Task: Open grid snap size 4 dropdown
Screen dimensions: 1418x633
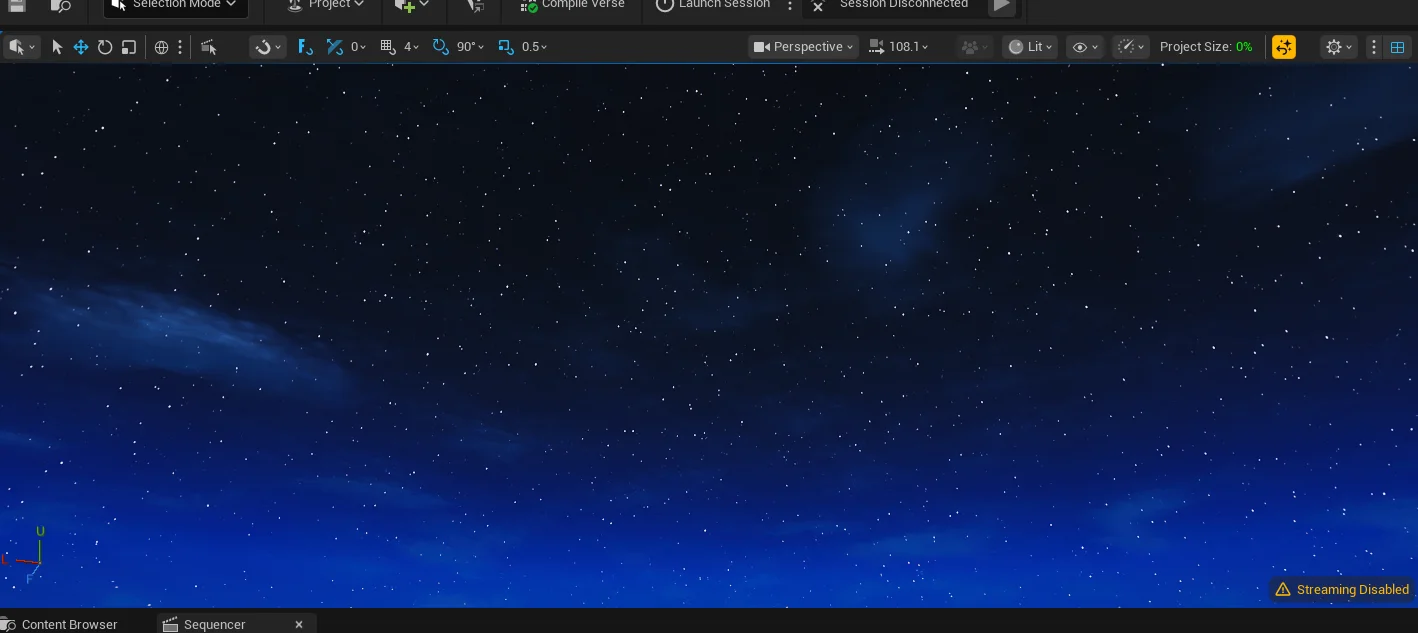Action: coord(411,47)
